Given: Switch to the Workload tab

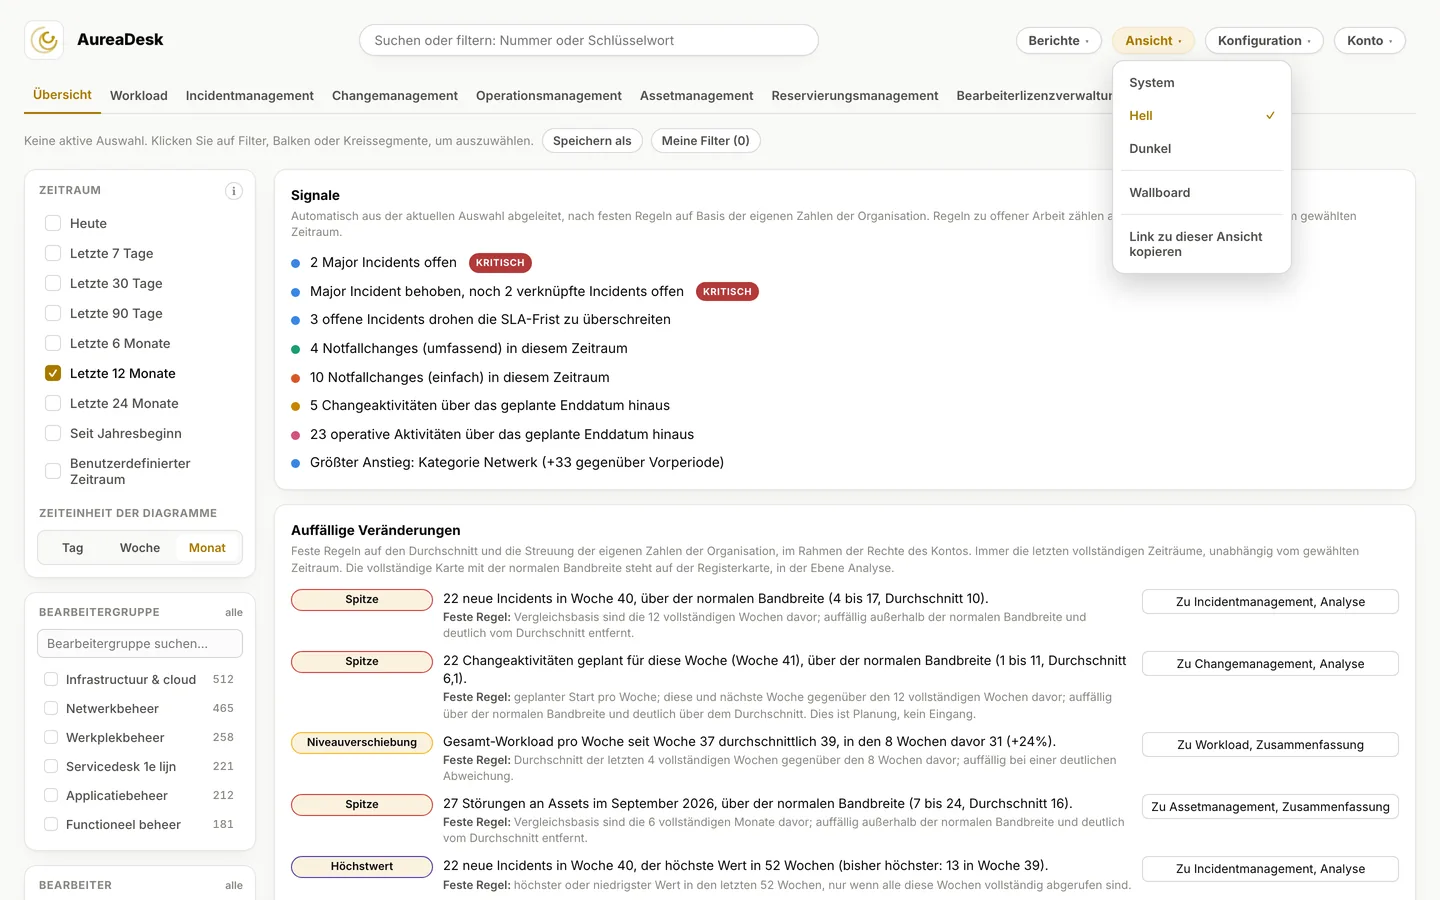Looking at the screenshot, I should pos(139,96).
